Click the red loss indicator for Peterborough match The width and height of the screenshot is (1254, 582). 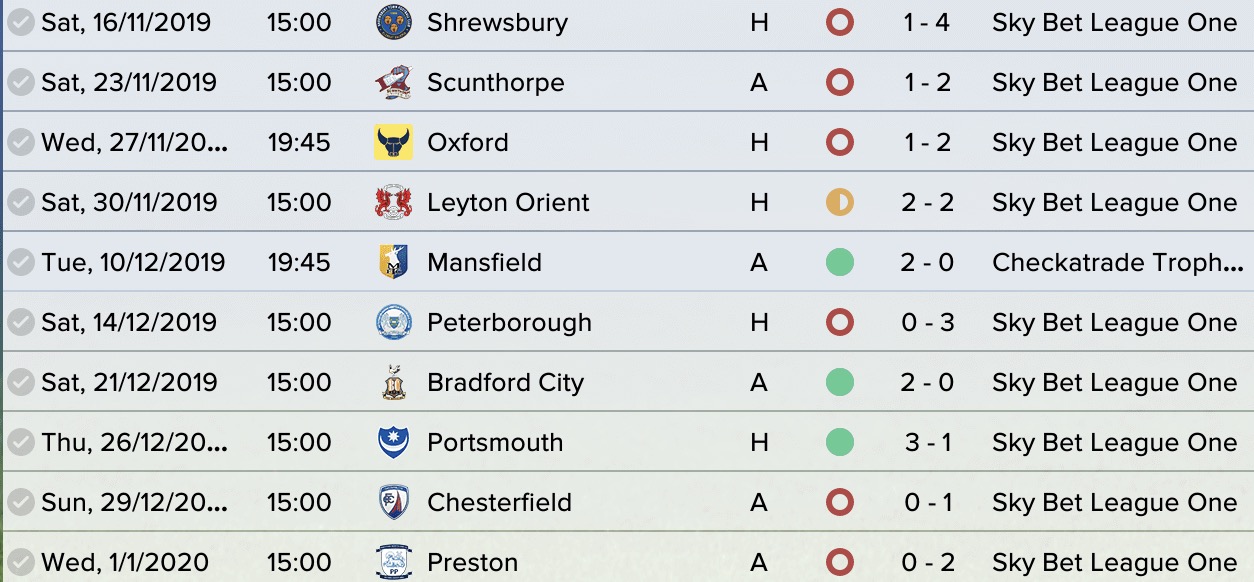click(x=840, y=322)
